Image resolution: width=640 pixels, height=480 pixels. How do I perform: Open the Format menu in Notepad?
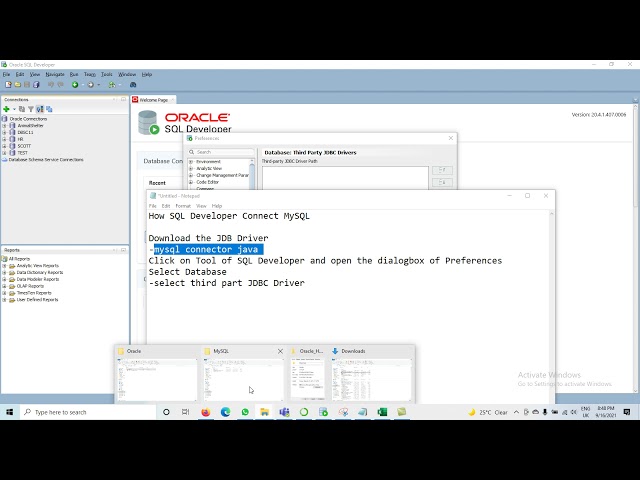click(183, 206)
